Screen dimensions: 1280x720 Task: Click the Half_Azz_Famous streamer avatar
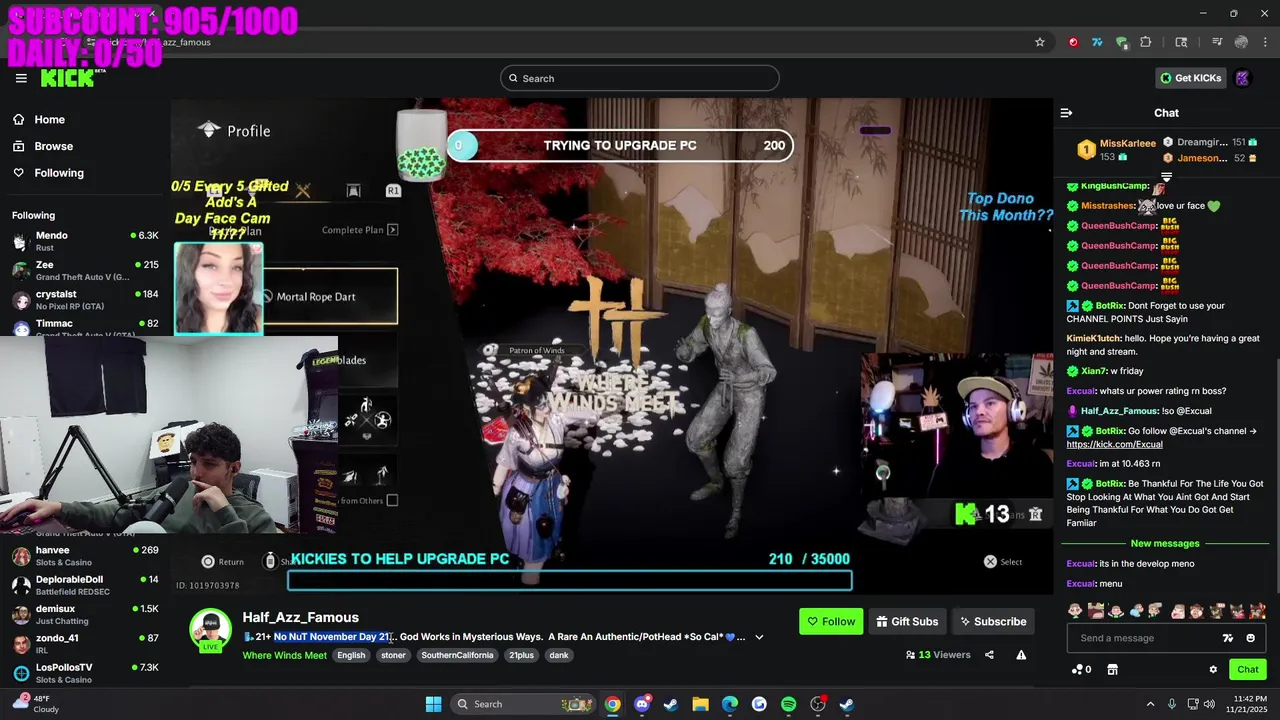click(210, 630)
